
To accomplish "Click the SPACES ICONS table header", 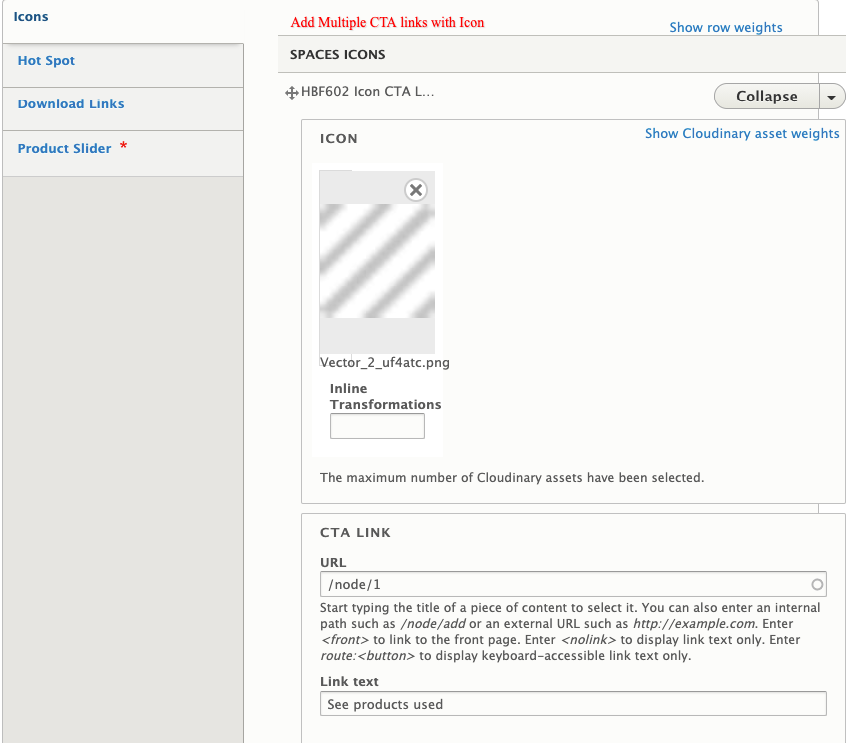I will pos(338,55).
